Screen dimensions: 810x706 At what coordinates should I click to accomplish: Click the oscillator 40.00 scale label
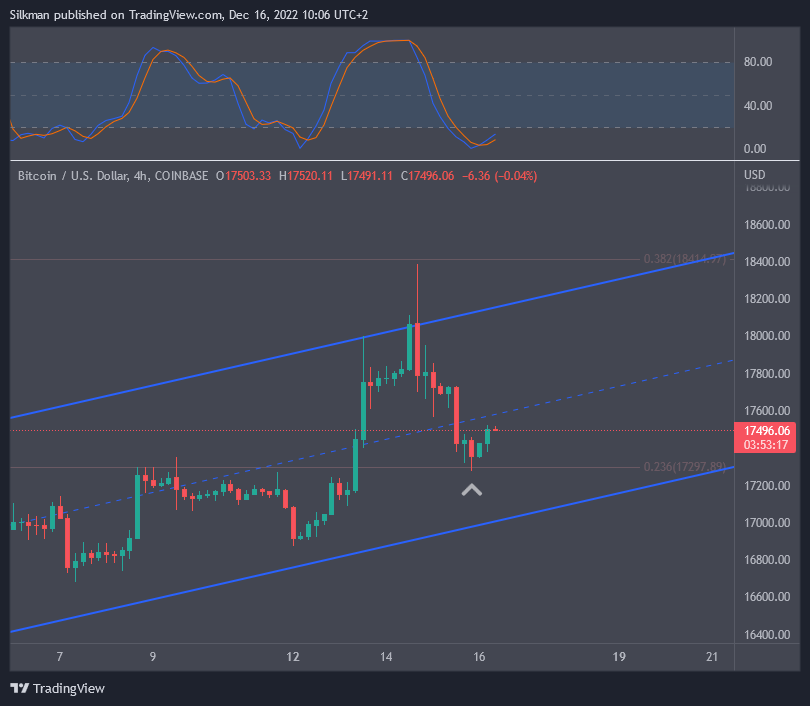click(x=758, y=106)
